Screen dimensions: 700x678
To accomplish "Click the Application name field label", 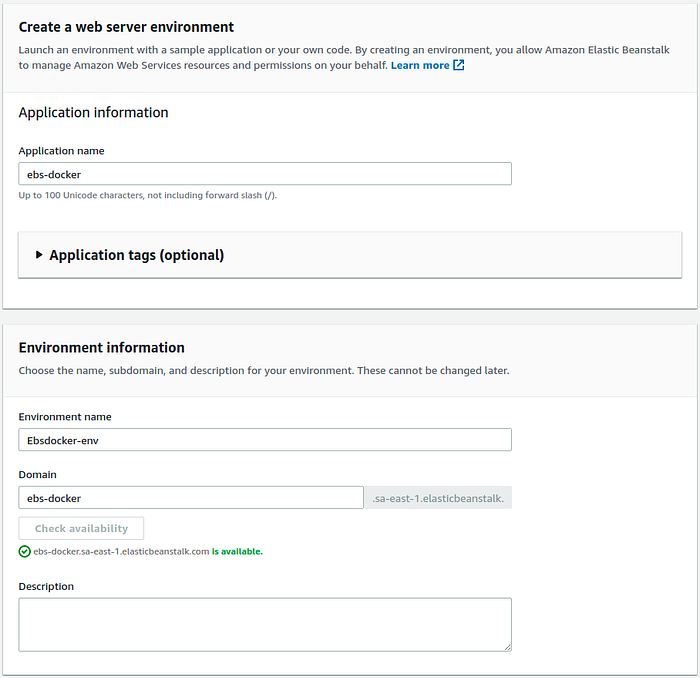I will click(61, 151).
